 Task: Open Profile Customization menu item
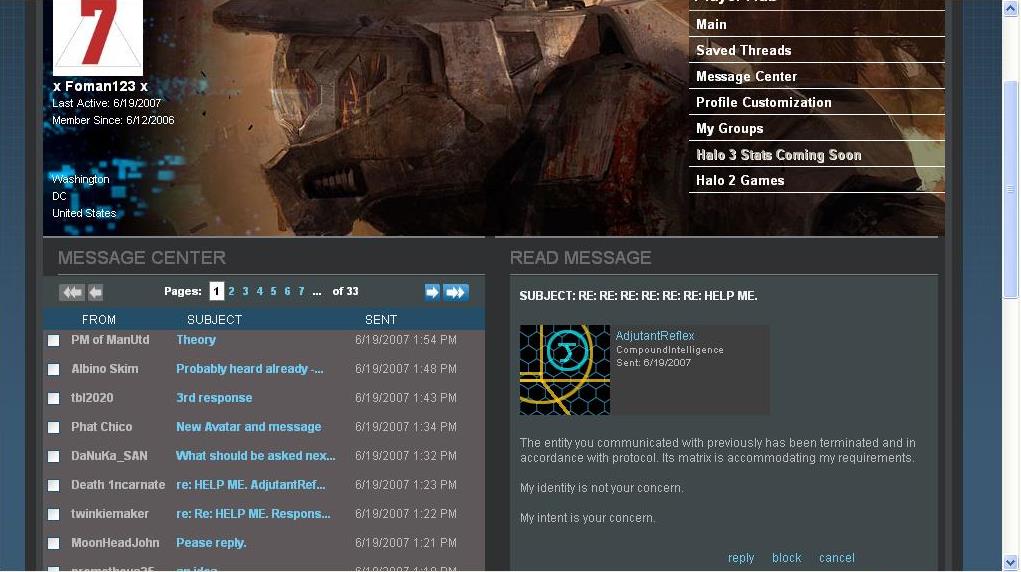763,102
